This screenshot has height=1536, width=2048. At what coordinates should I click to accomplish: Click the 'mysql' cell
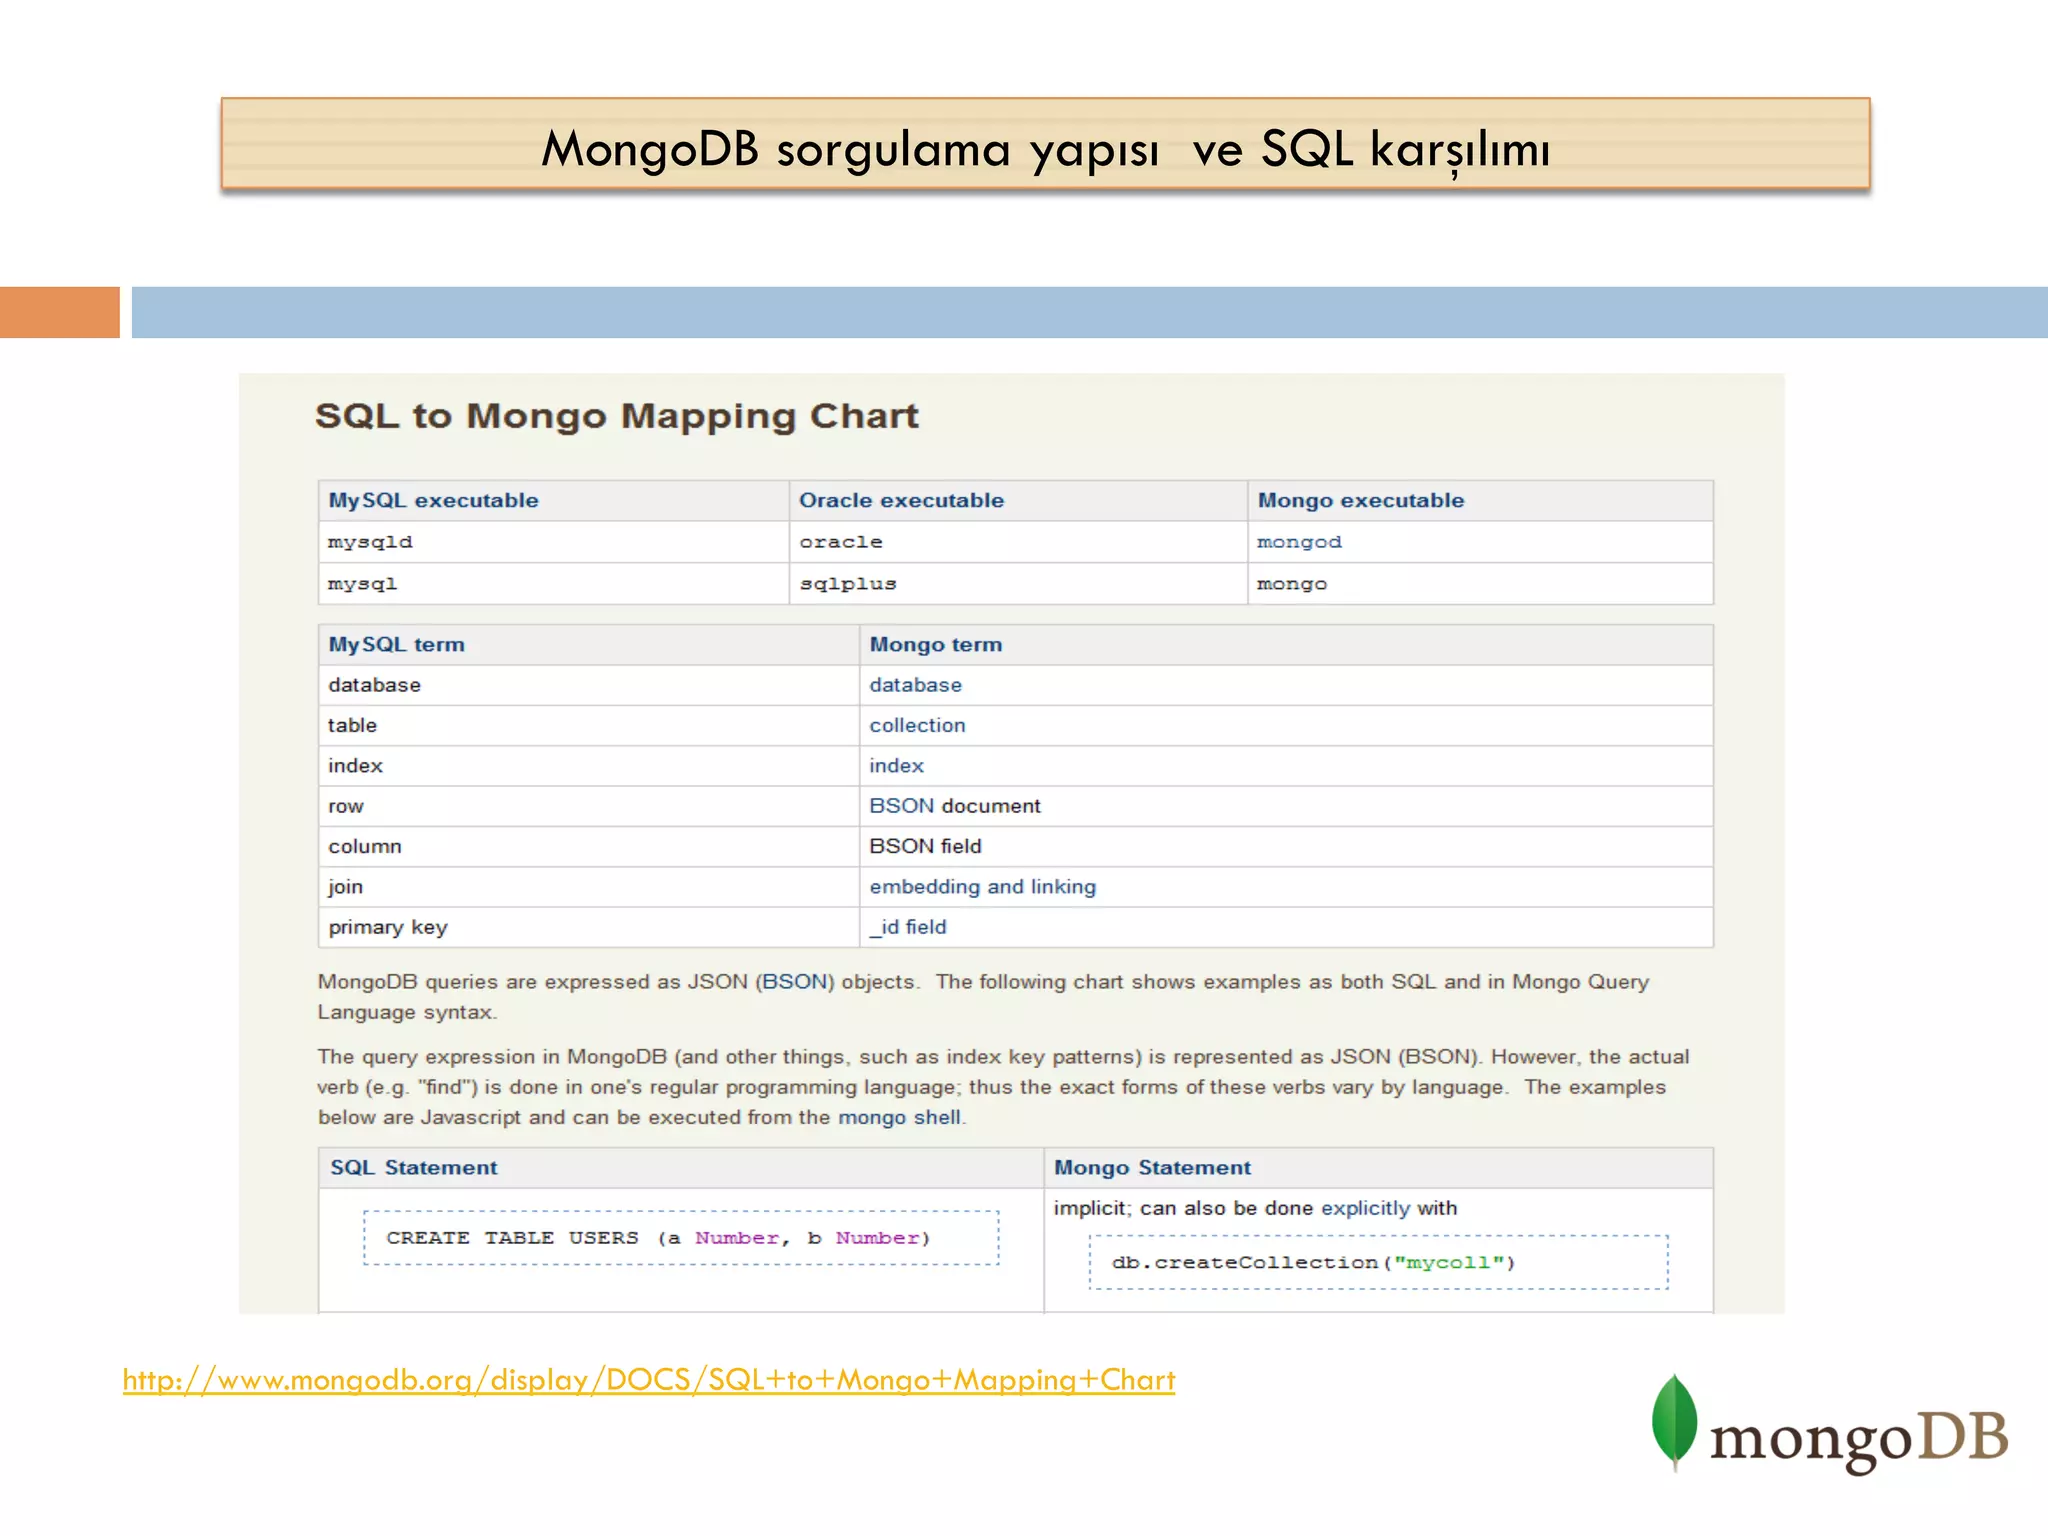553,584
